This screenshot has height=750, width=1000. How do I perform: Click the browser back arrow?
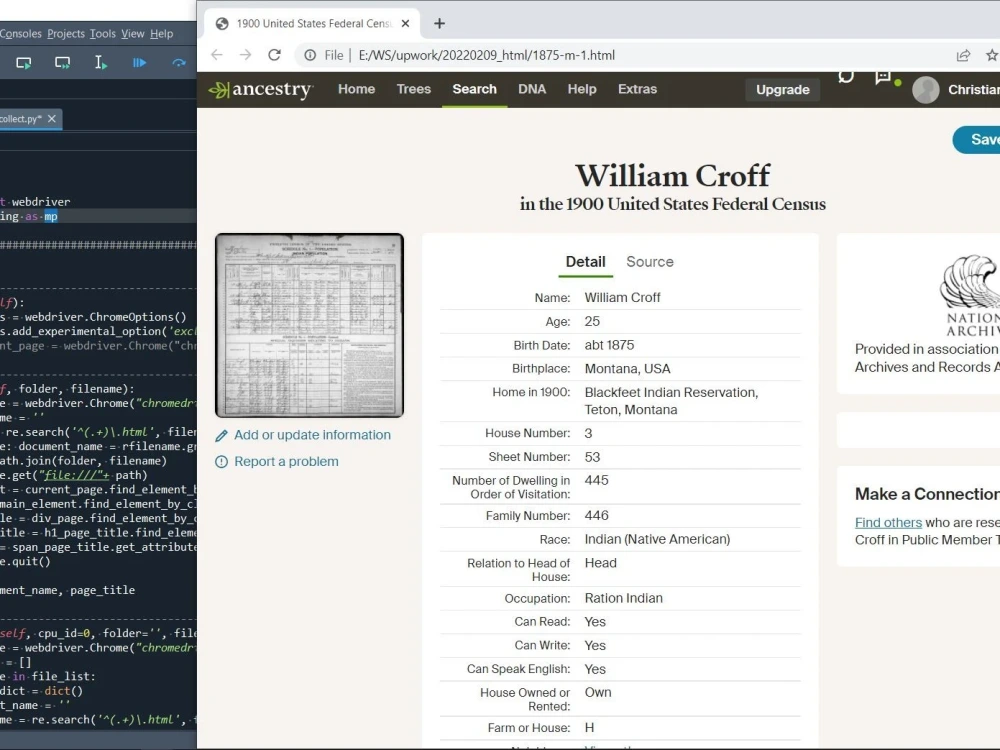pyautogui.click(x=217, y=55)
